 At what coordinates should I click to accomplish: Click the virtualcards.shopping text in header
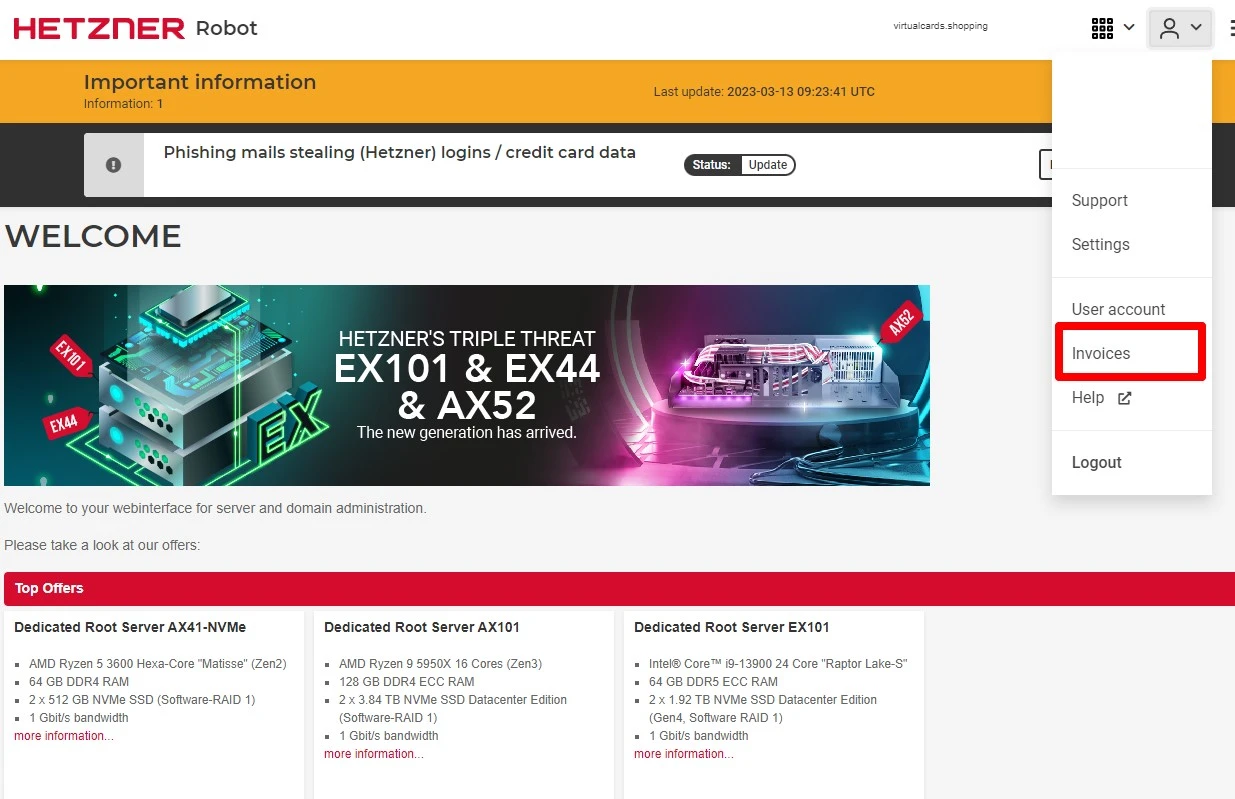coord(940,26)
